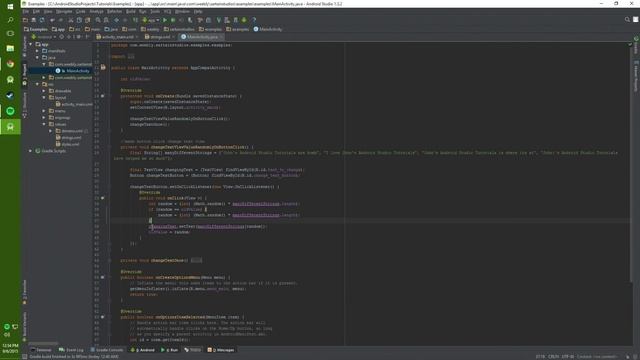Click the Windows Start button

pos(10,7)
